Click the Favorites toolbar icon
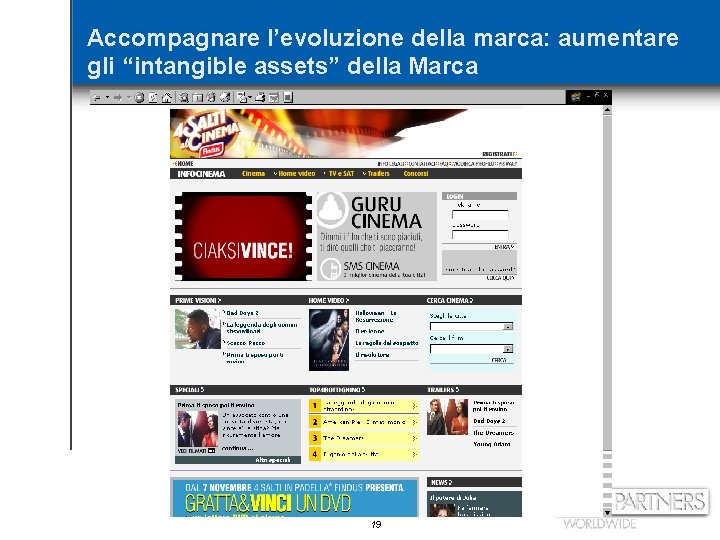 197,97
